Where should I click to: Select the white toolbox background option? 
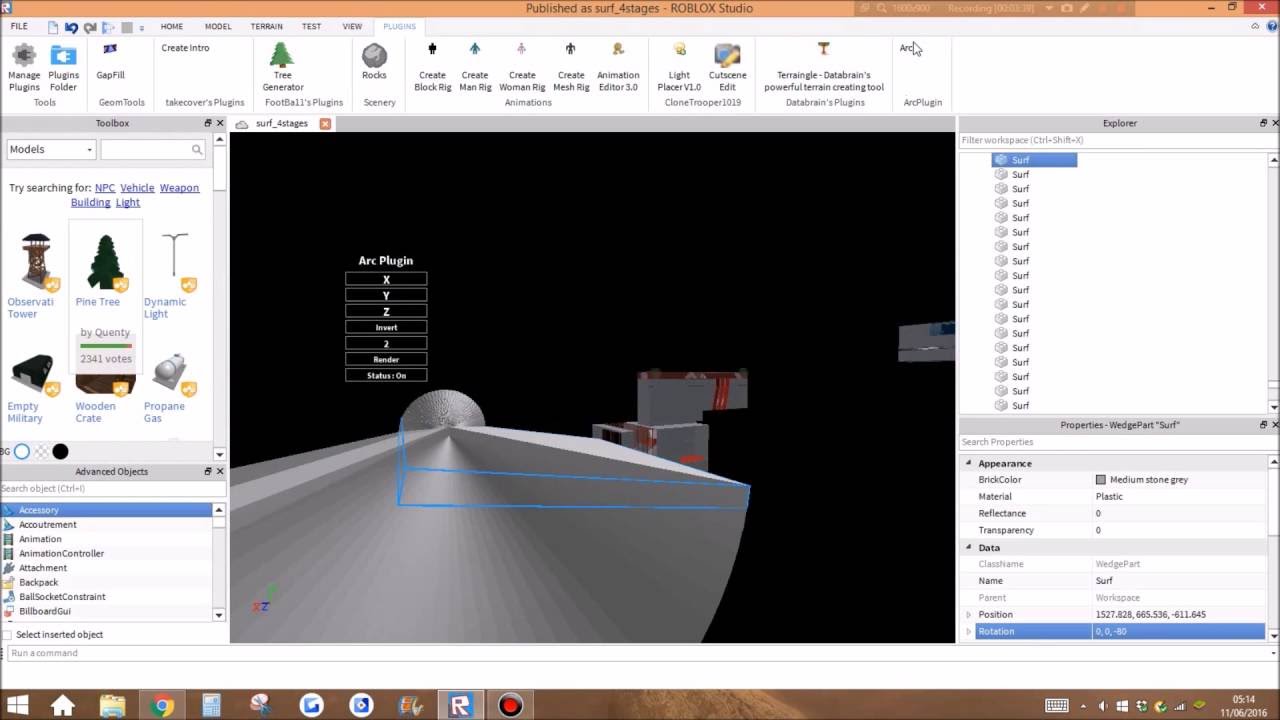[22, 452]
